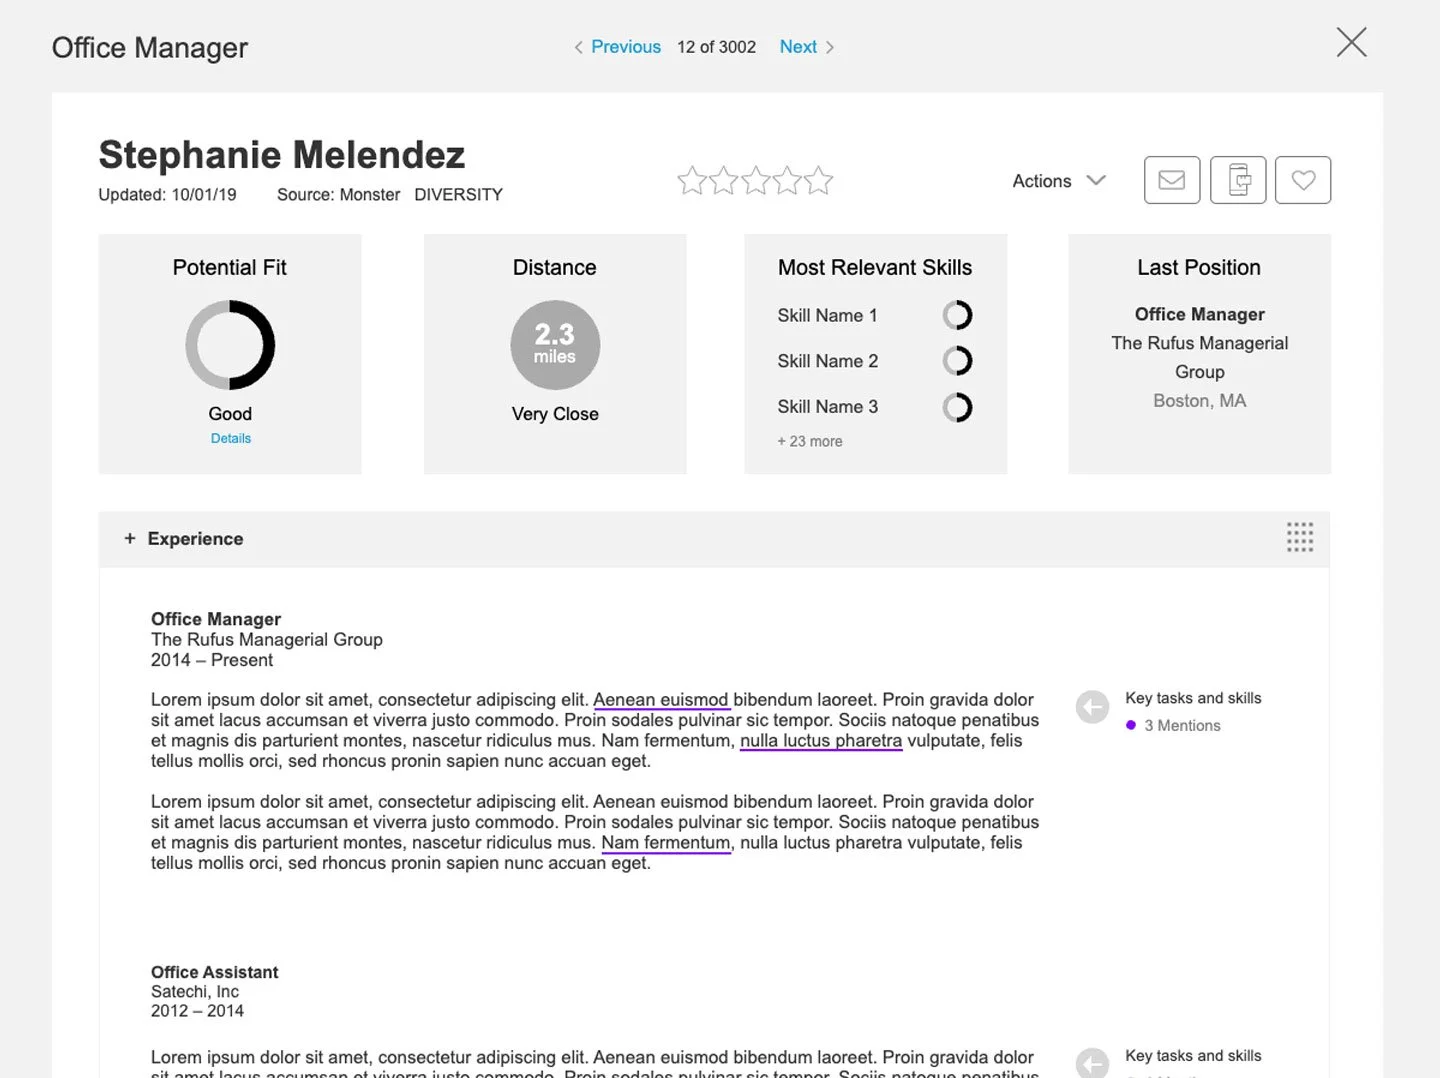
Task: Click 'Office Manager' page title at top
Action: click(x=150, y=47)
